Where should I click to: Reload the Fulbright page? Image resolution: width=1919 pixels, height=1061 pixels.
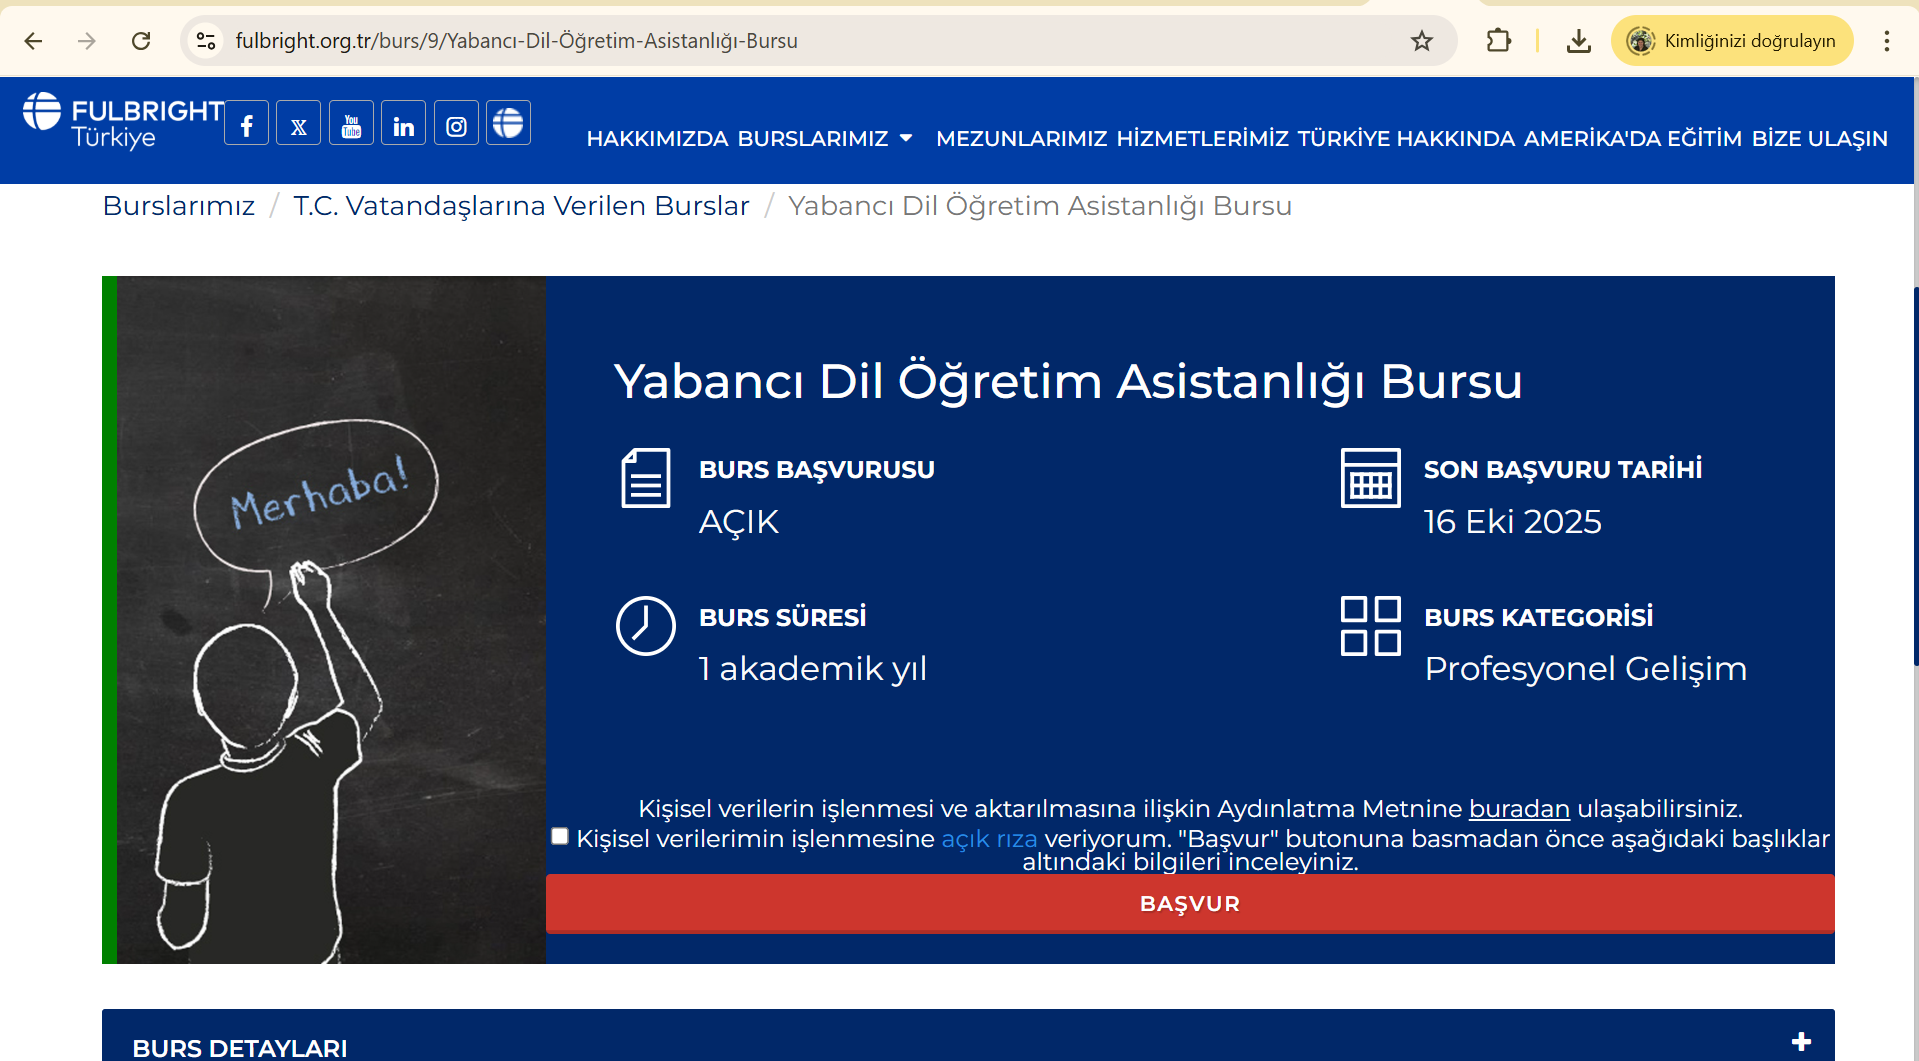[141, 41]
